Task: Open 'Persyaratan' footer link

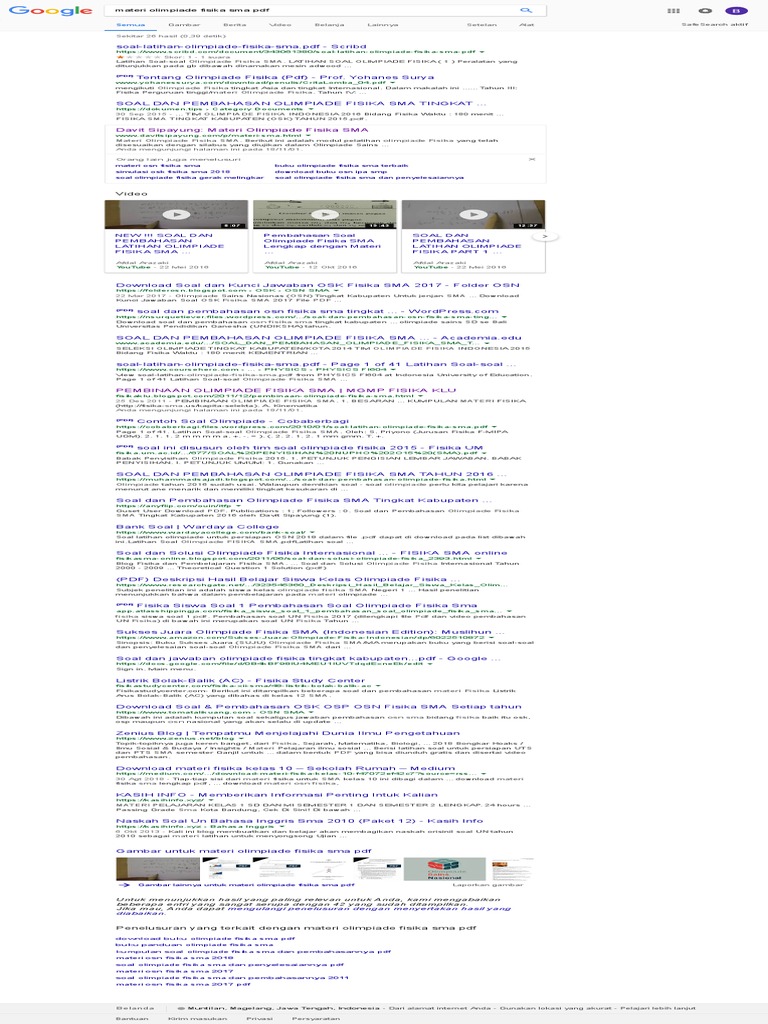Action: 315,1018
